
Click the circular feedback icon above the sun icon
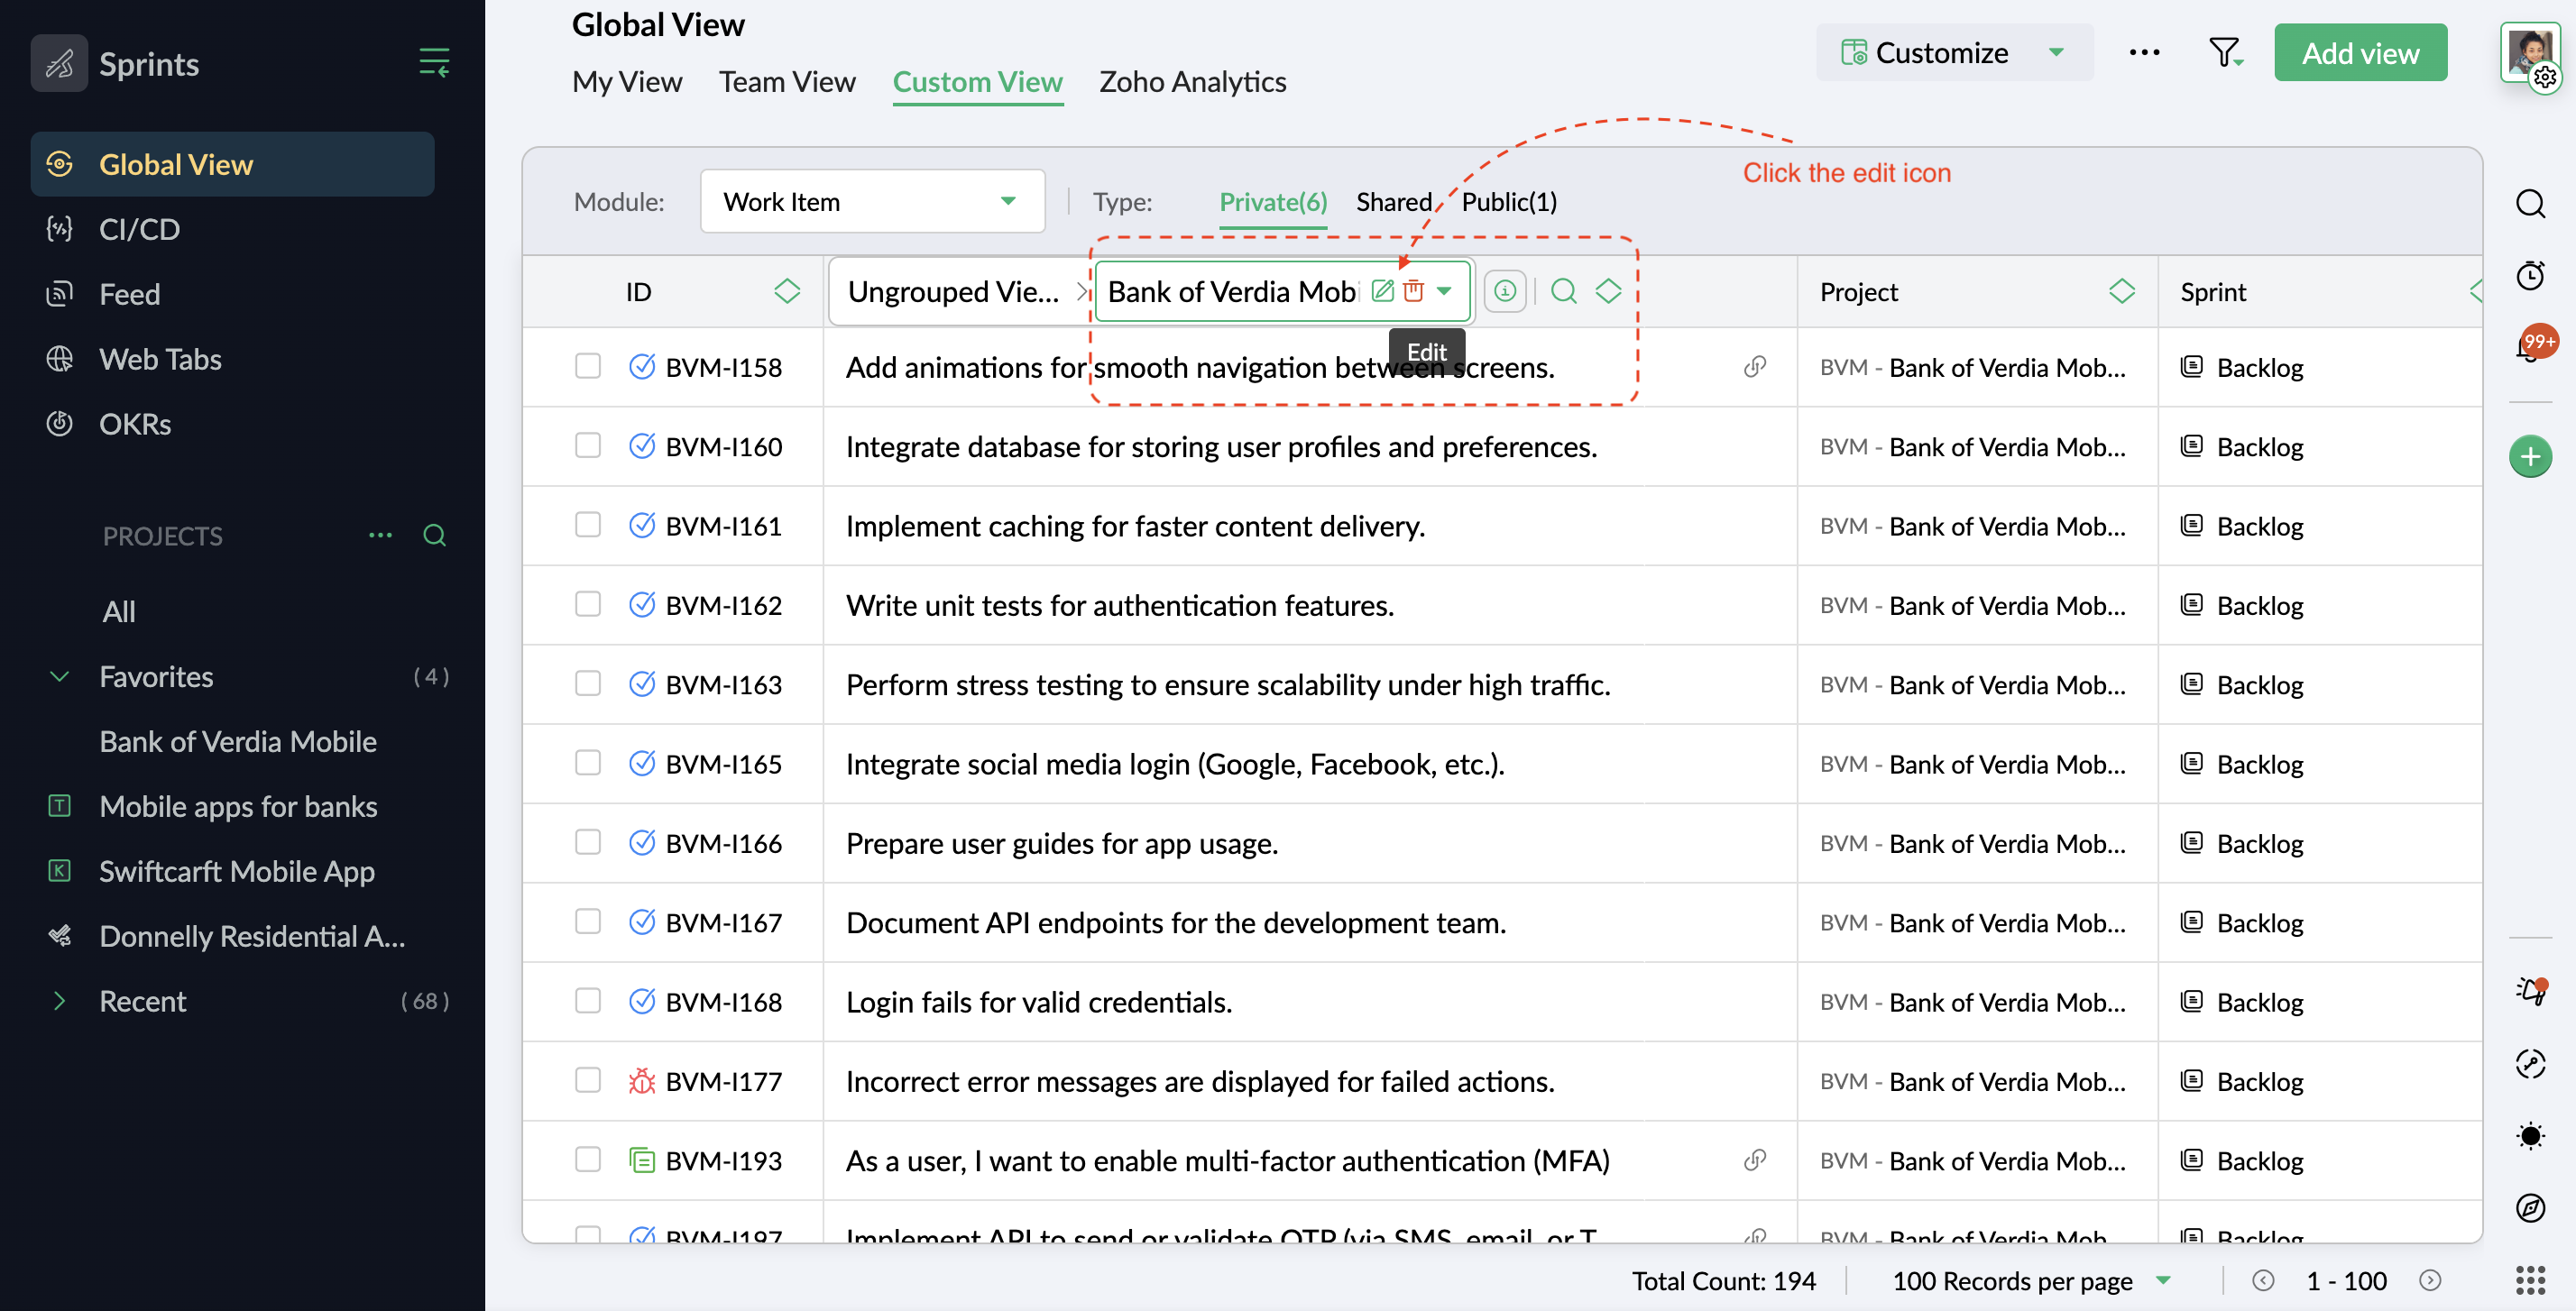[x=2530, y=1063]
